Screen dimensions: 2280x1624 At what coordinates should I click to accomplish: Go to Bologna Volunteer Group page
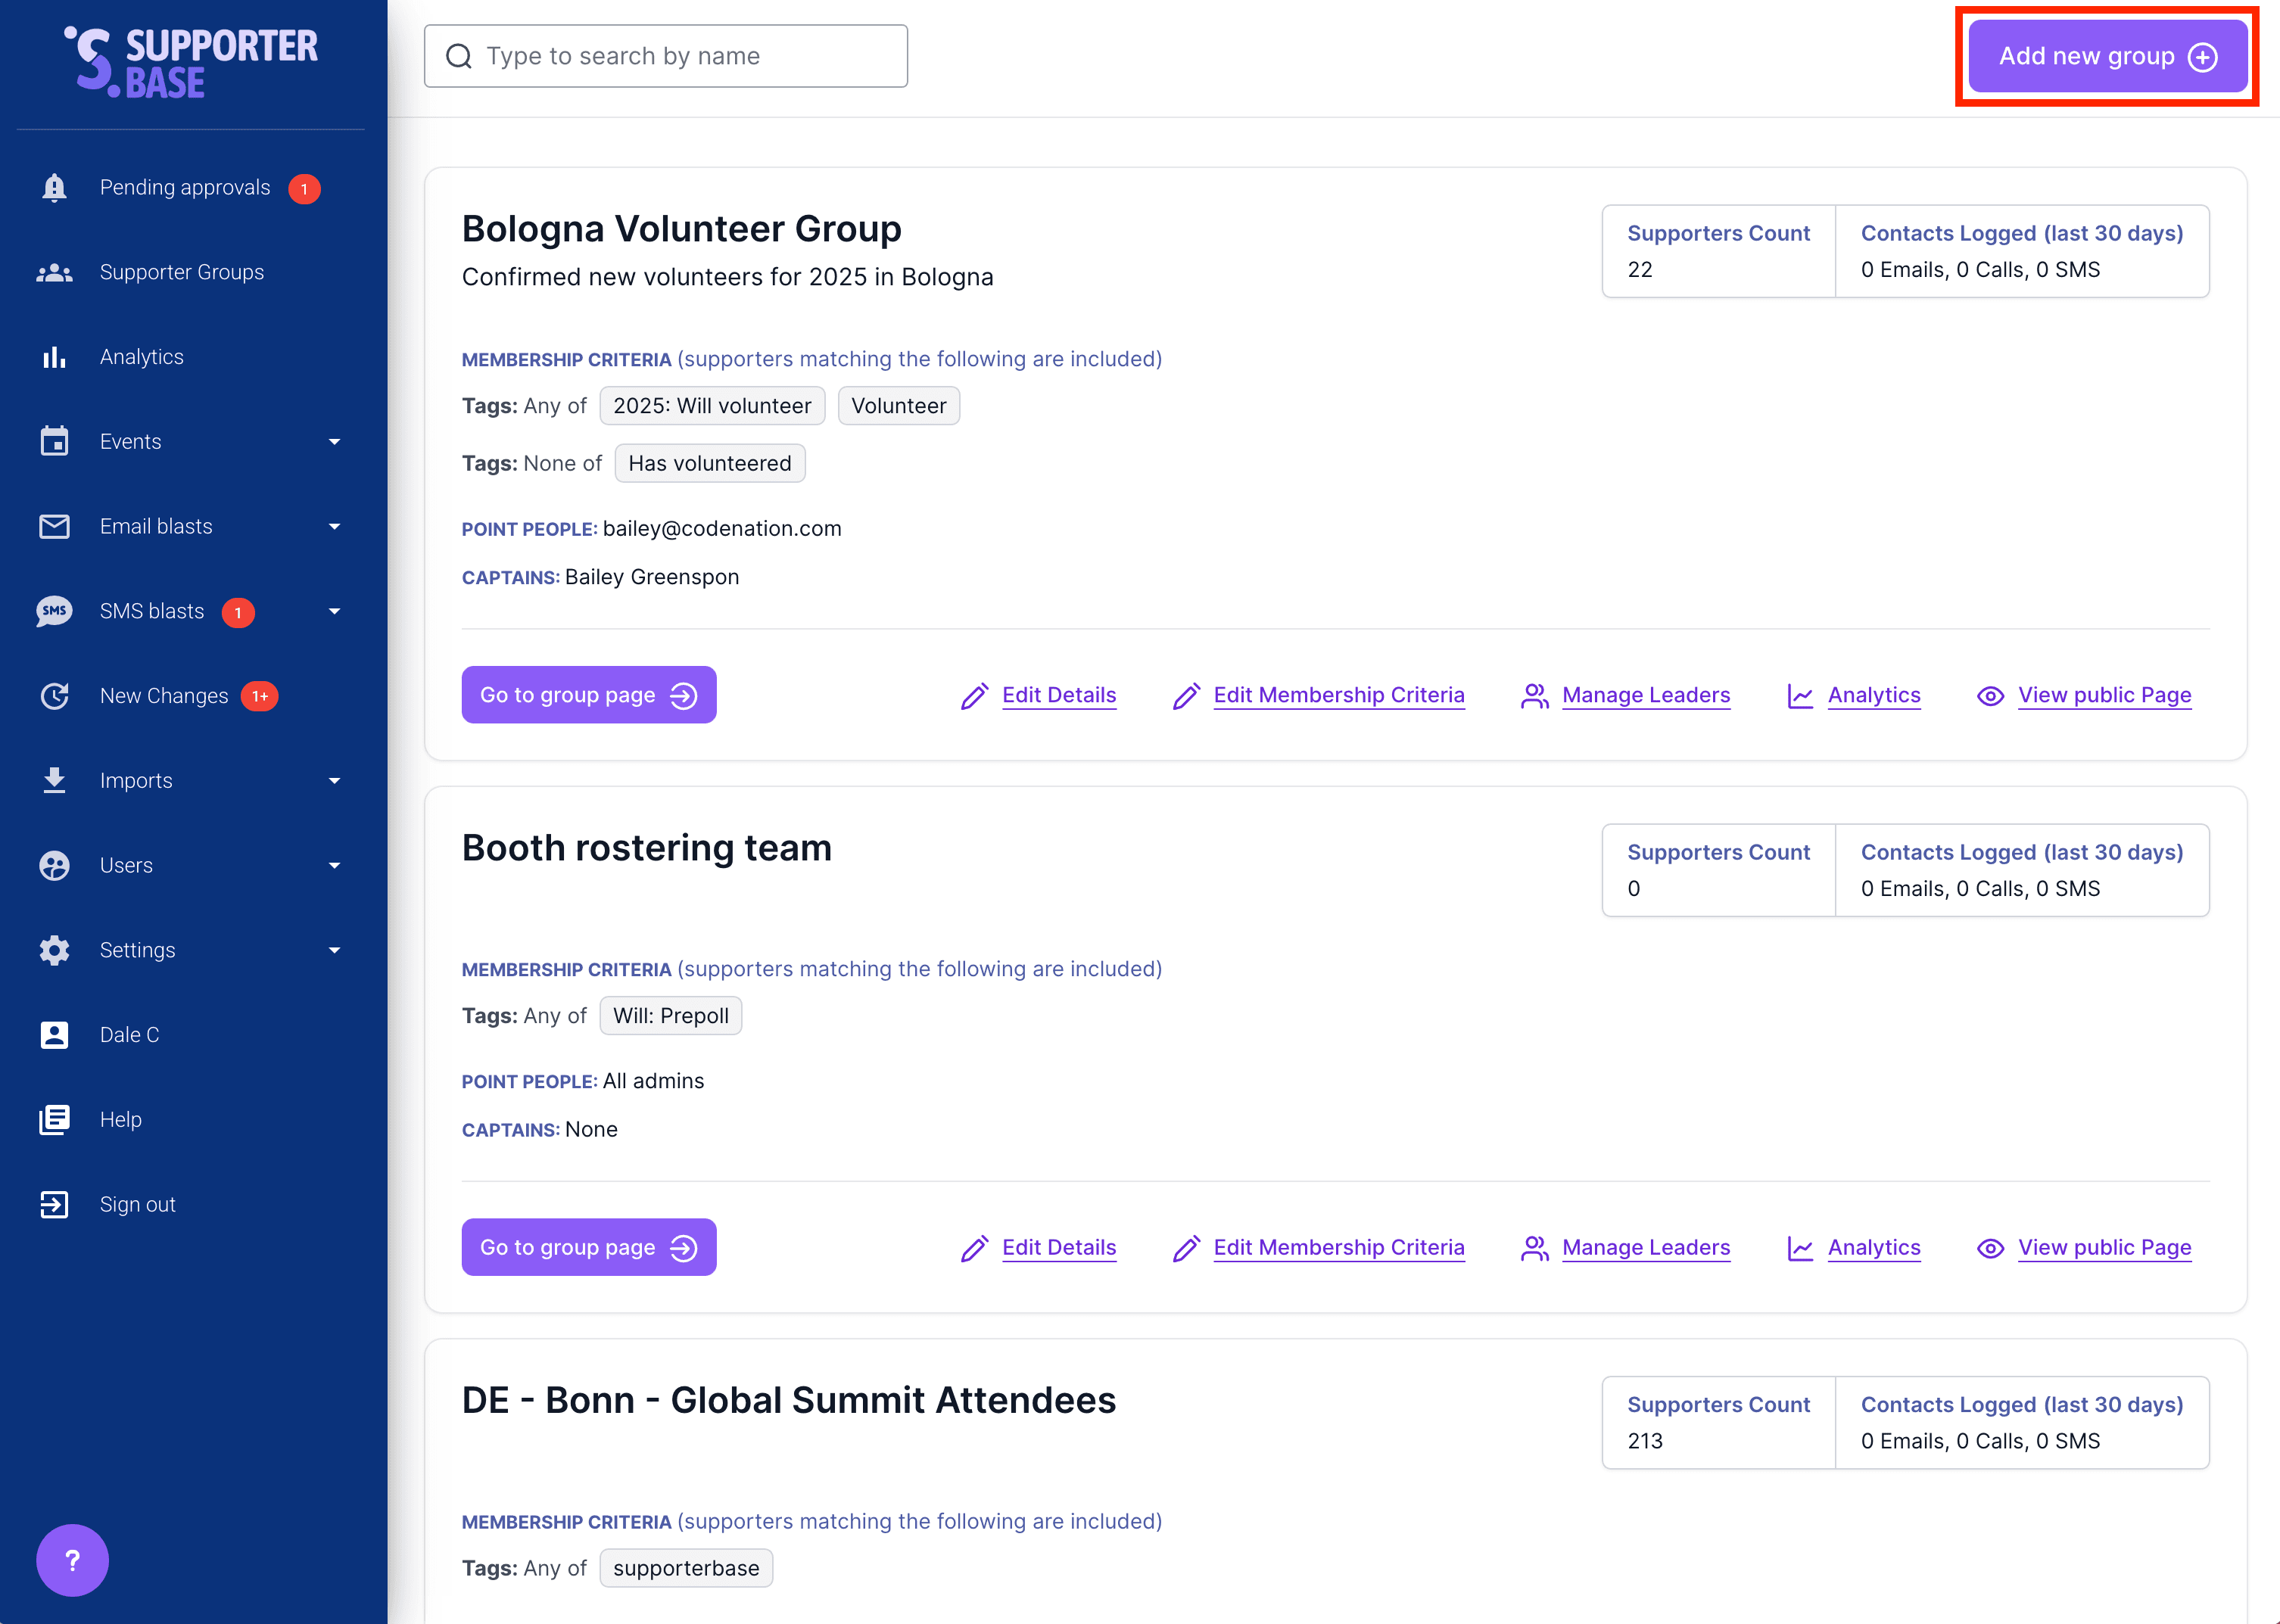pos(588,695)
